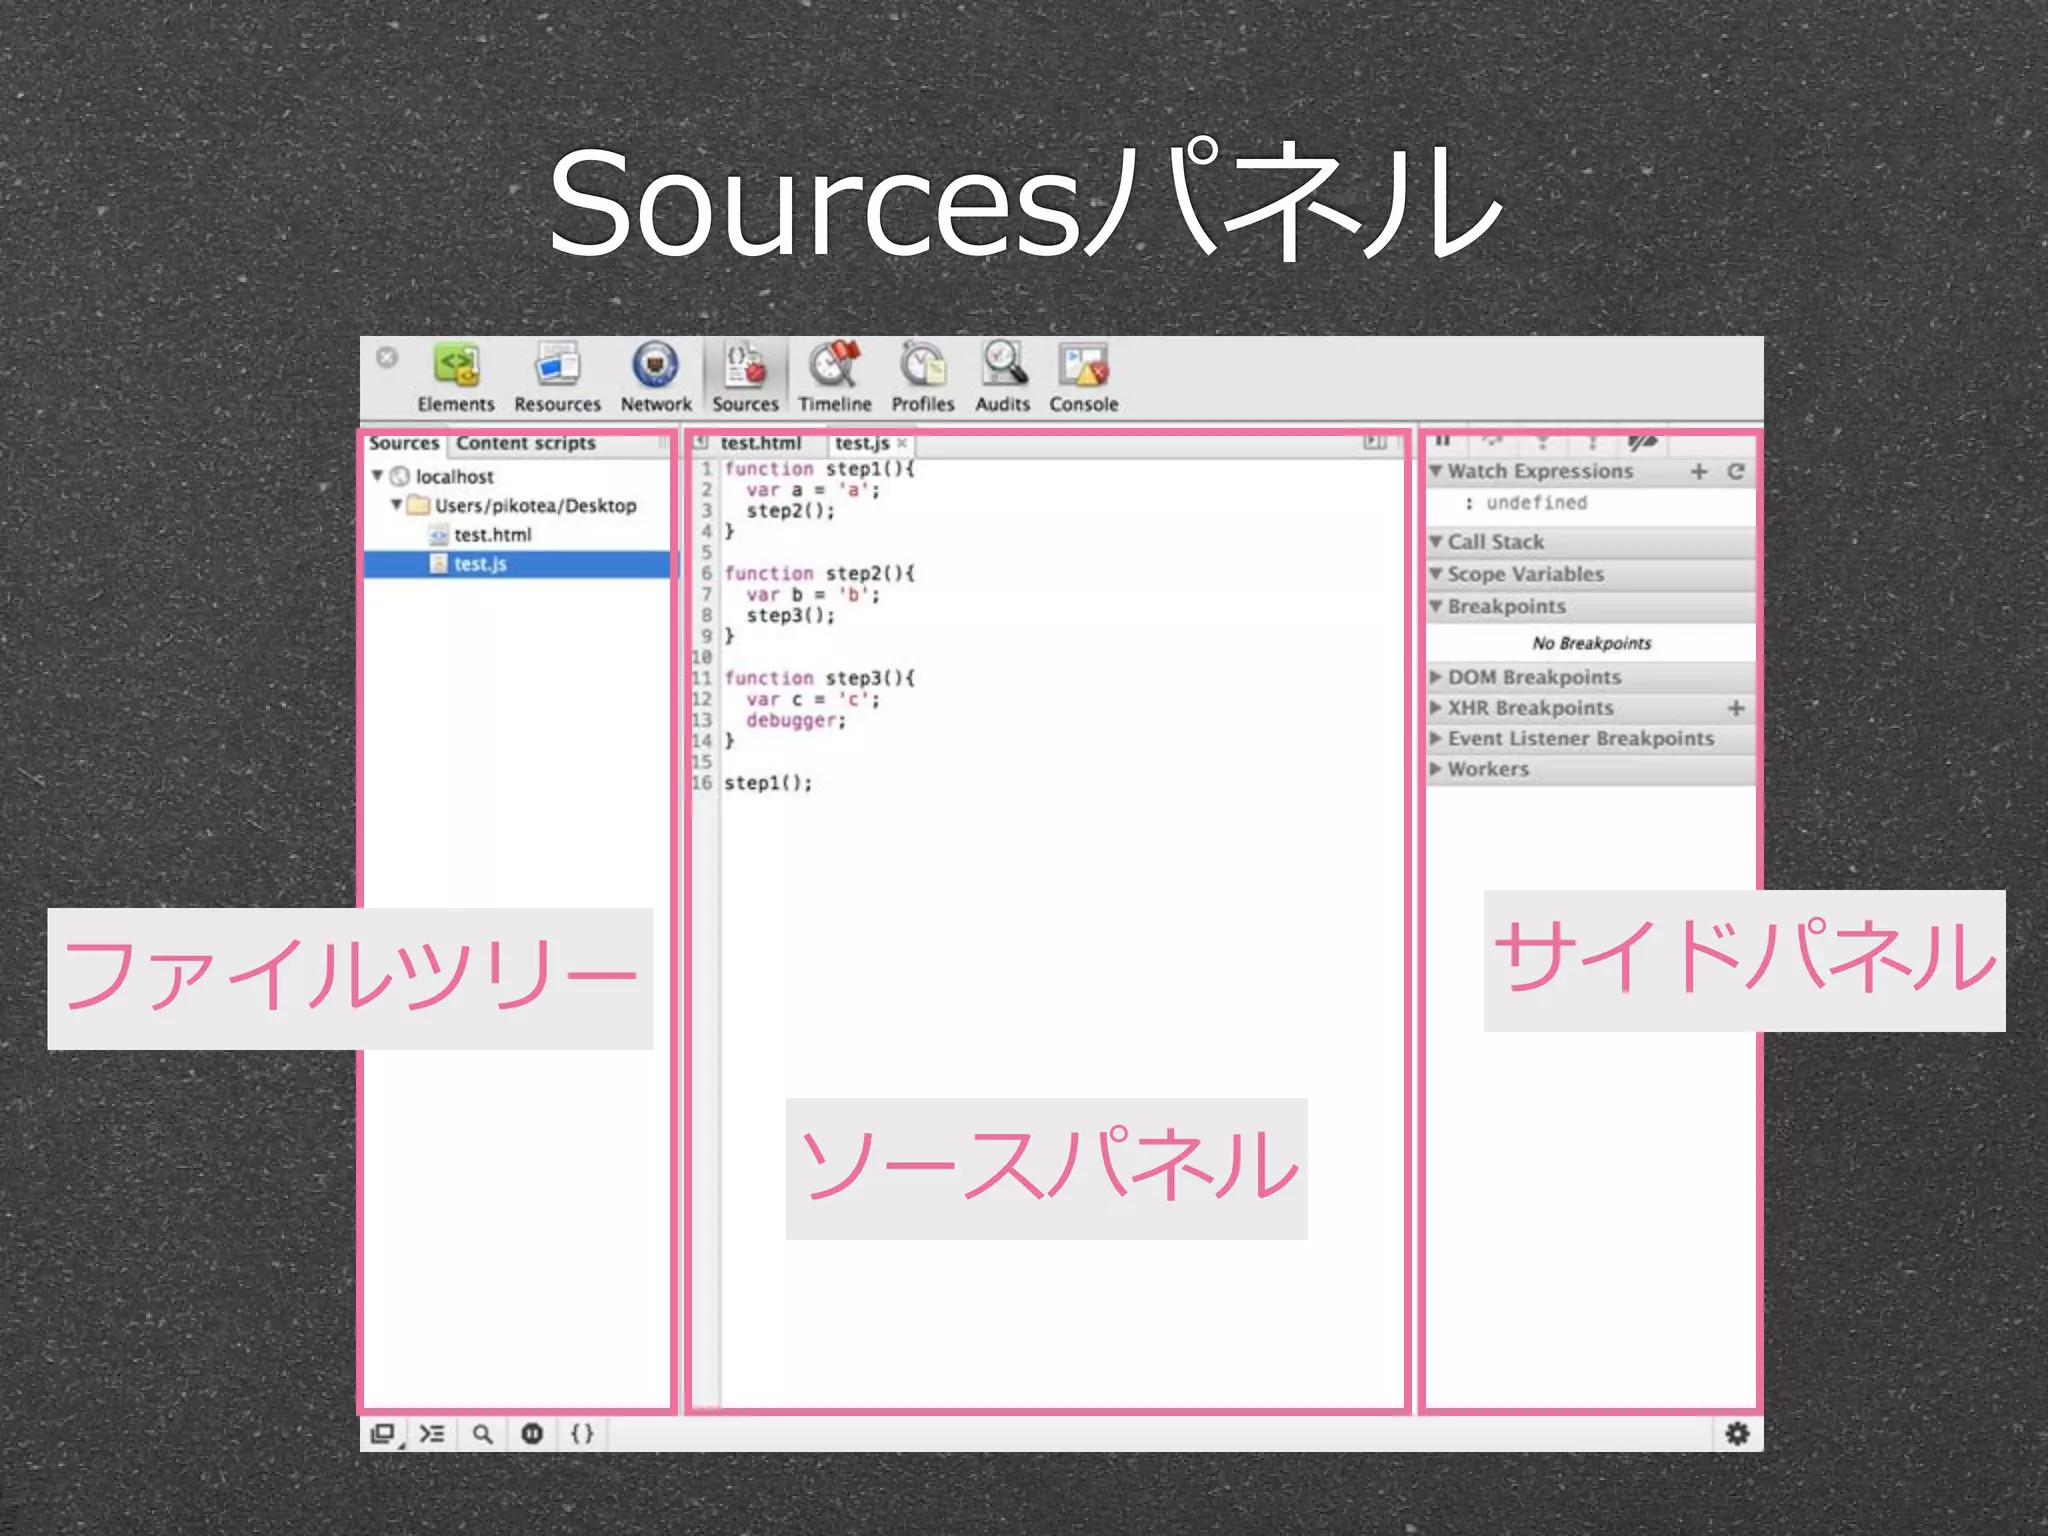Viewport: 2048px width, 1536px height.
Task: Add an XHR breakpoint with plus icon
Action: click(x=1736, y=708)
